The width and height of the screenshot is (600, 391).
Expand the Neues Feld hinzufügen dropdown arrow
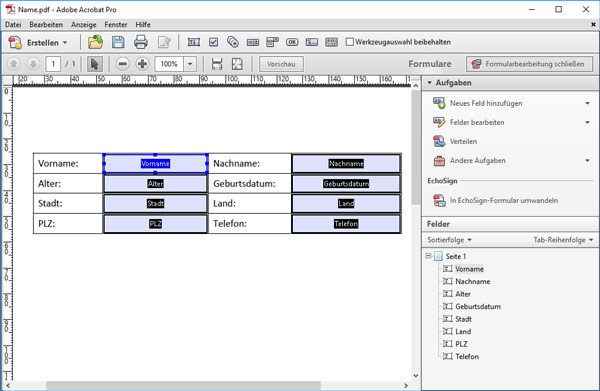point(587,103)
